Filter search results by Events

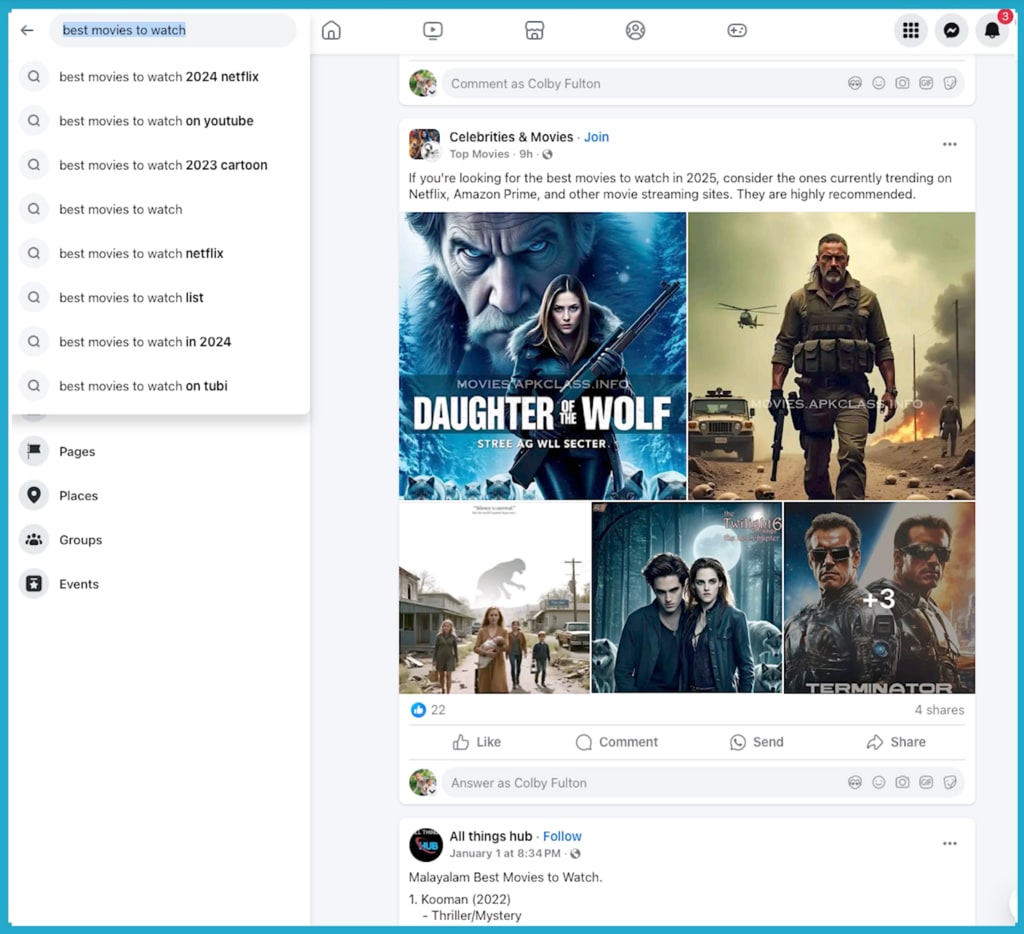[x=160, y=584]
